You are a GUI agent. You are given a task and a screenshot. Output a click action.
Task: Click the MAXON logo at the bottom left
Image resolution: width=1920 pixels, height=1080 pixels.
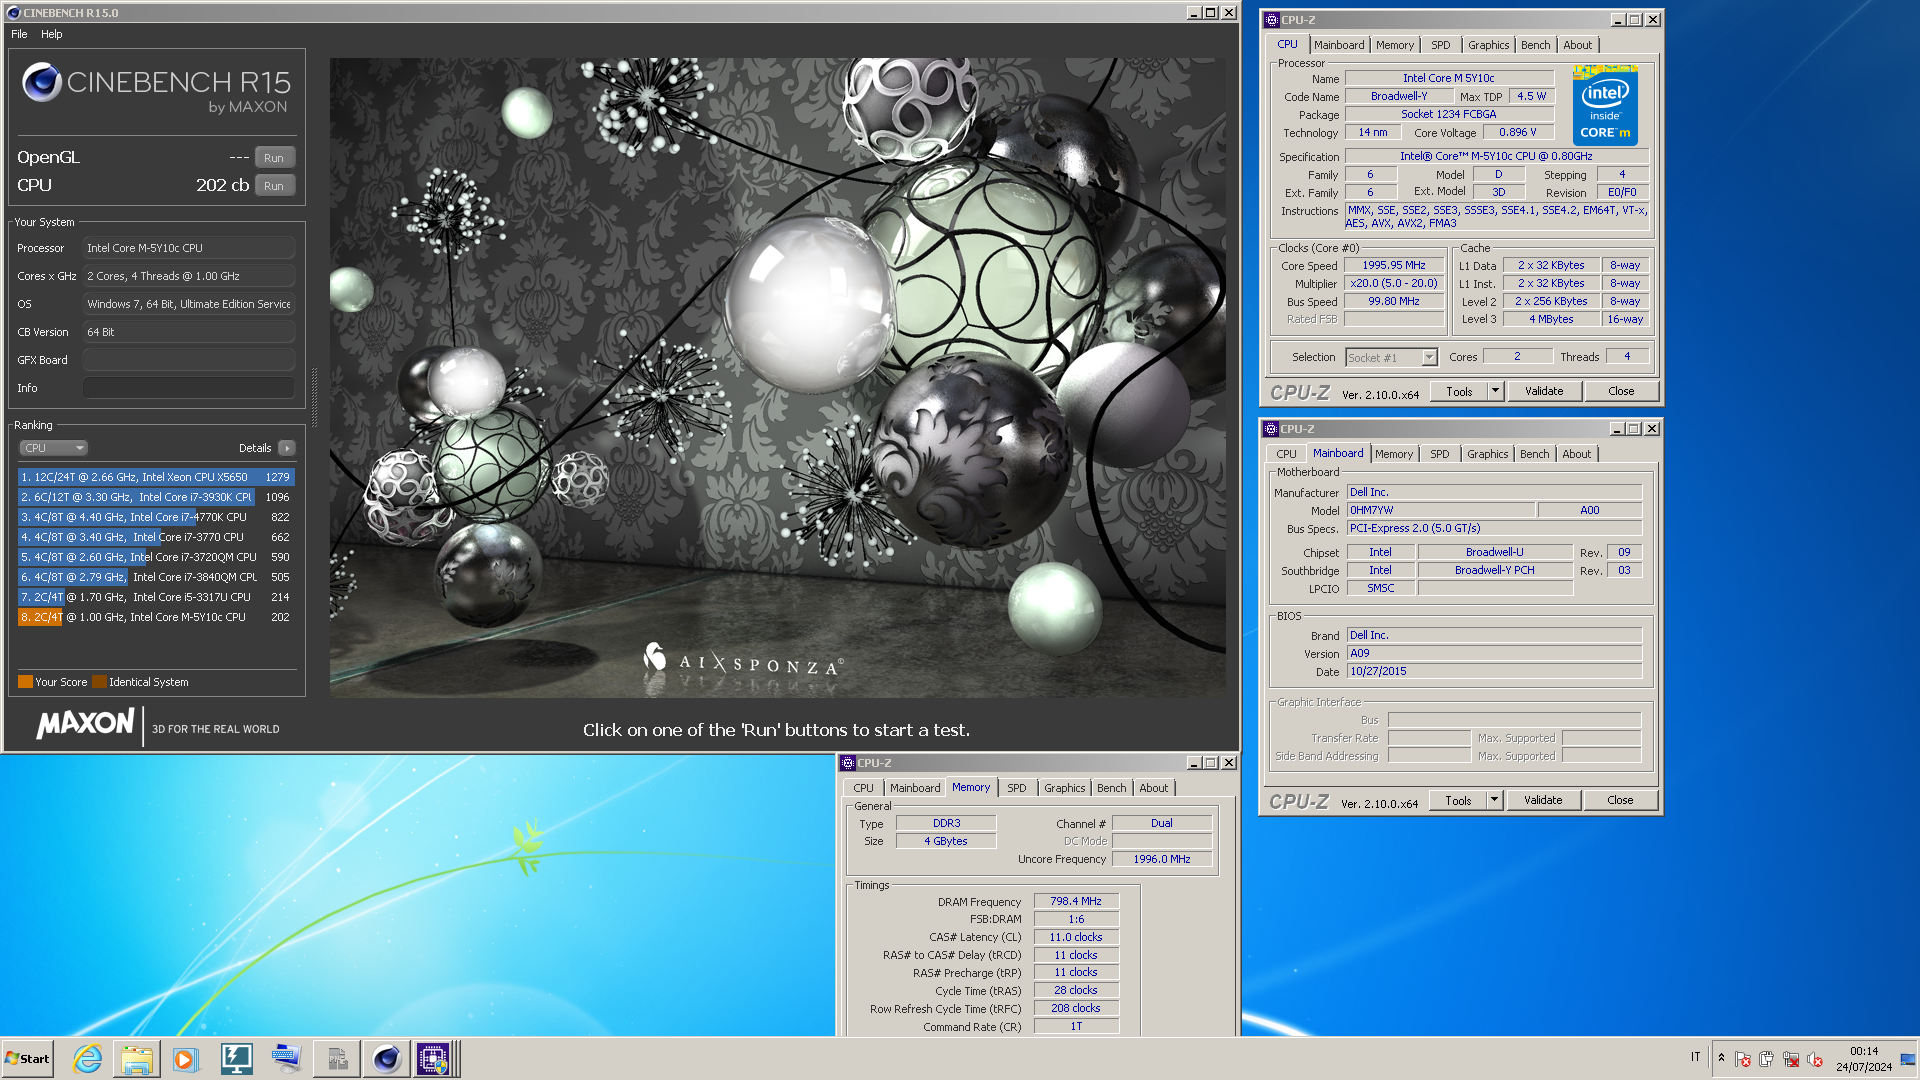click(86, 724)
